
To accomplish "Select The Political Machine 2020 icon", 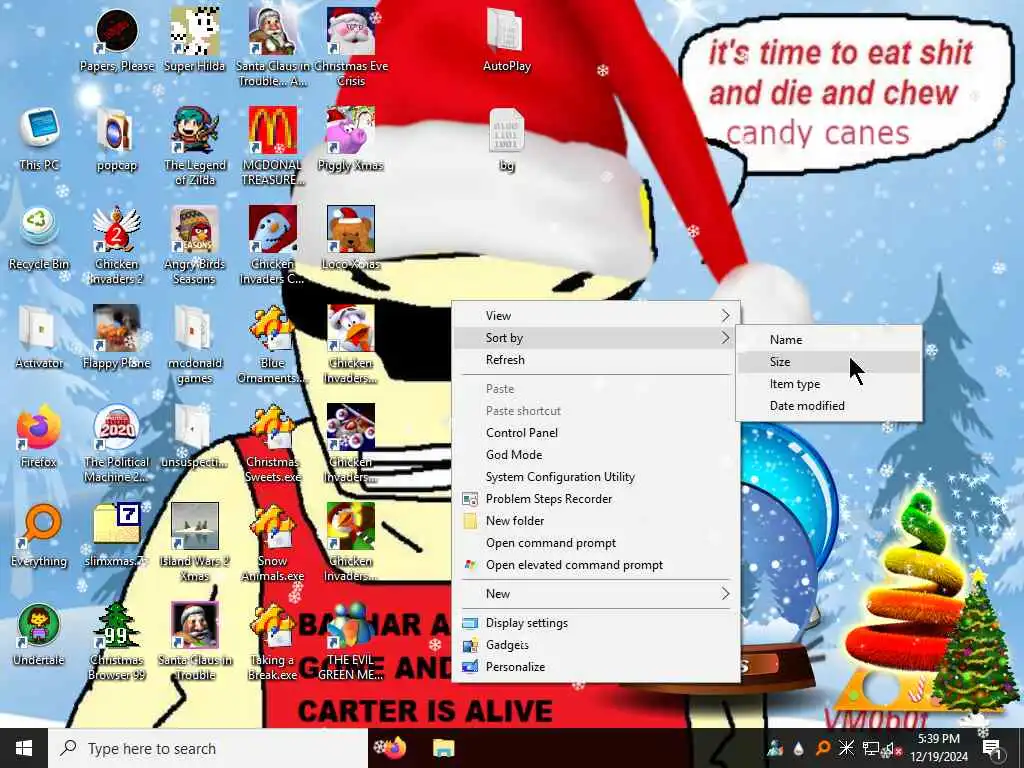I will pyautogui.click(x=117, y=443).
